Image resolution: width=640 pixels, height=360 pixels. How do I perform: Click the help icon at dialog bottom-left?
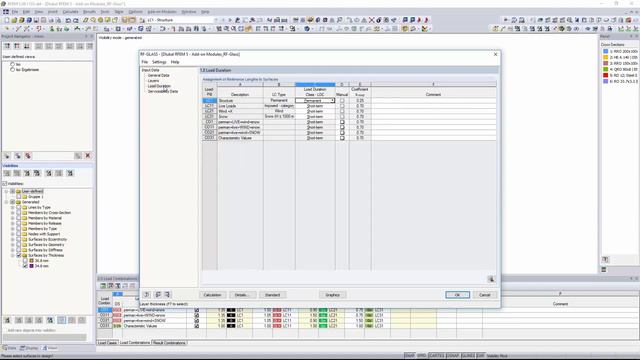click(147, 294)
